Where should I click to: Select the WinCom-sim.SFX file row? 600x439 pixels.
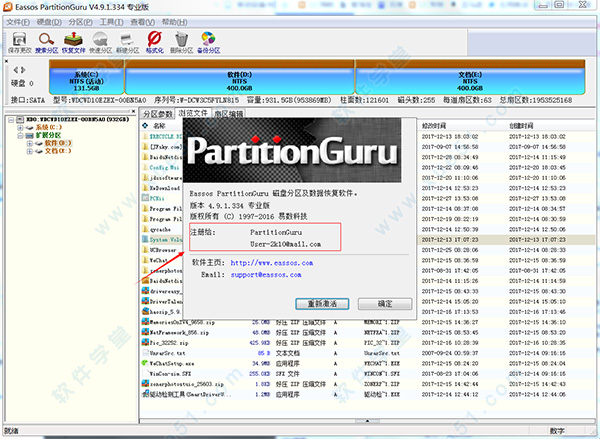coord(367,374)
